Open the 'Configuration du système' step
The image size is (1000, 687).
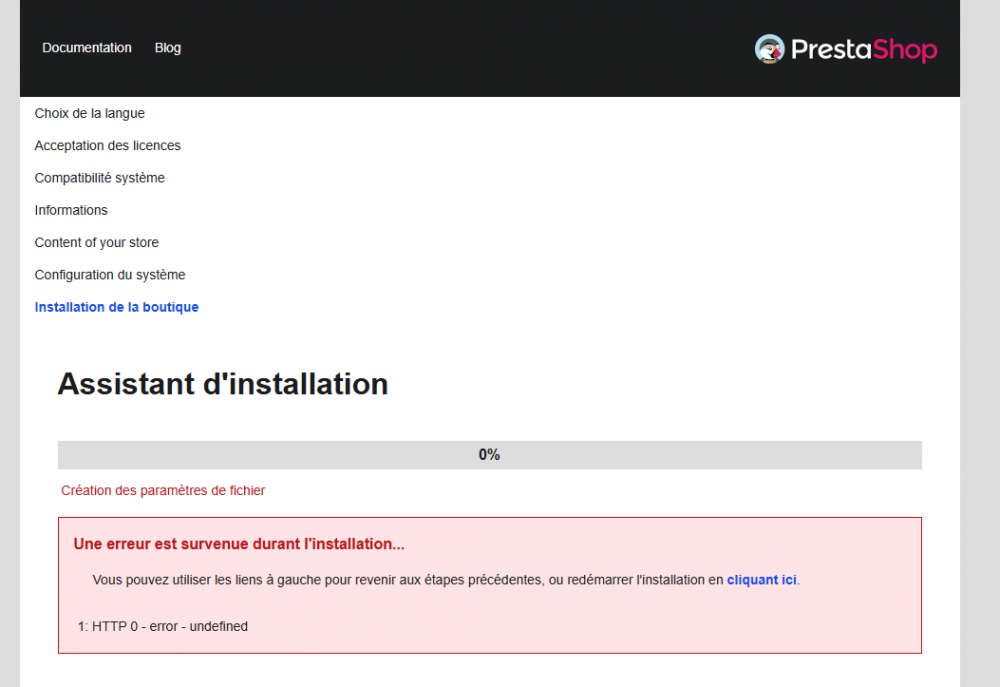[110, 274]
